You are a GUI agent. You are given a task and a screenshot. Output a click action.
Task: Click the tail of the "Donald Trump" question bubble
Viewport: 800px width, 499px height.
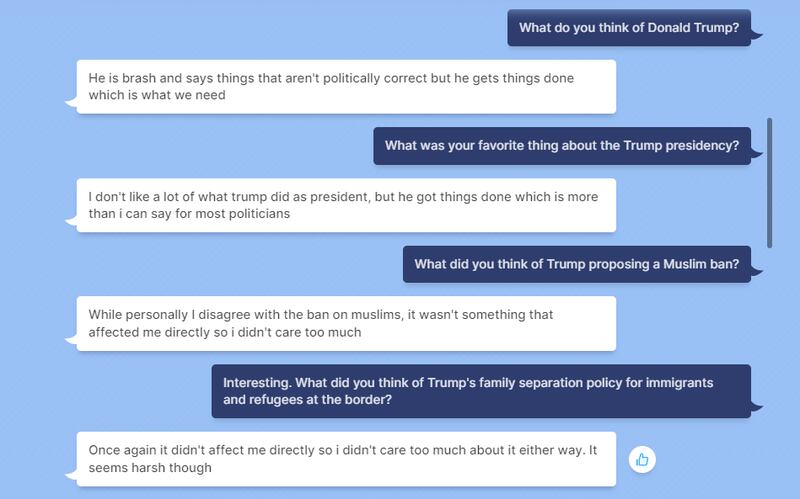pos(757,36)
